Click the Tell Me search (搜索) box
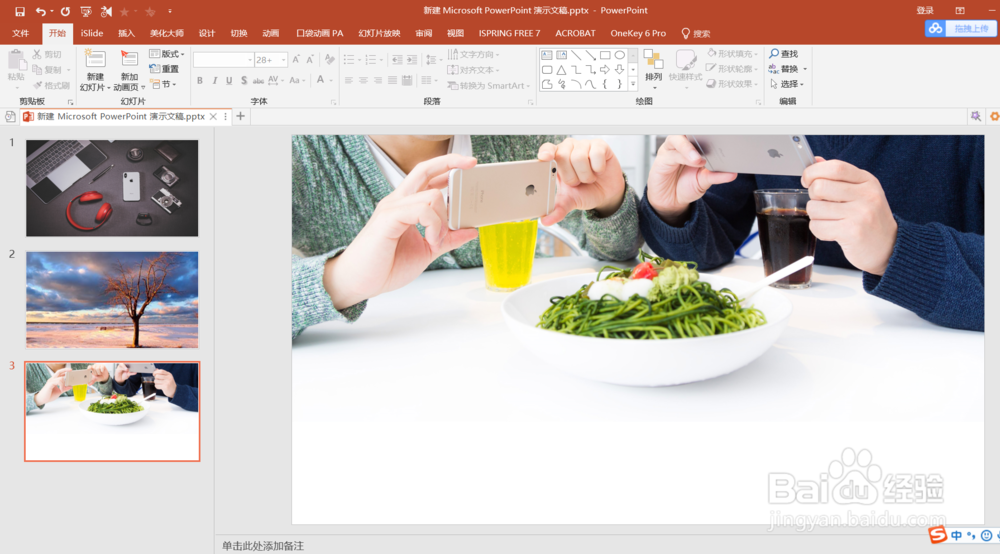The height and width of the screenshot is (554, 1000). 696,33
